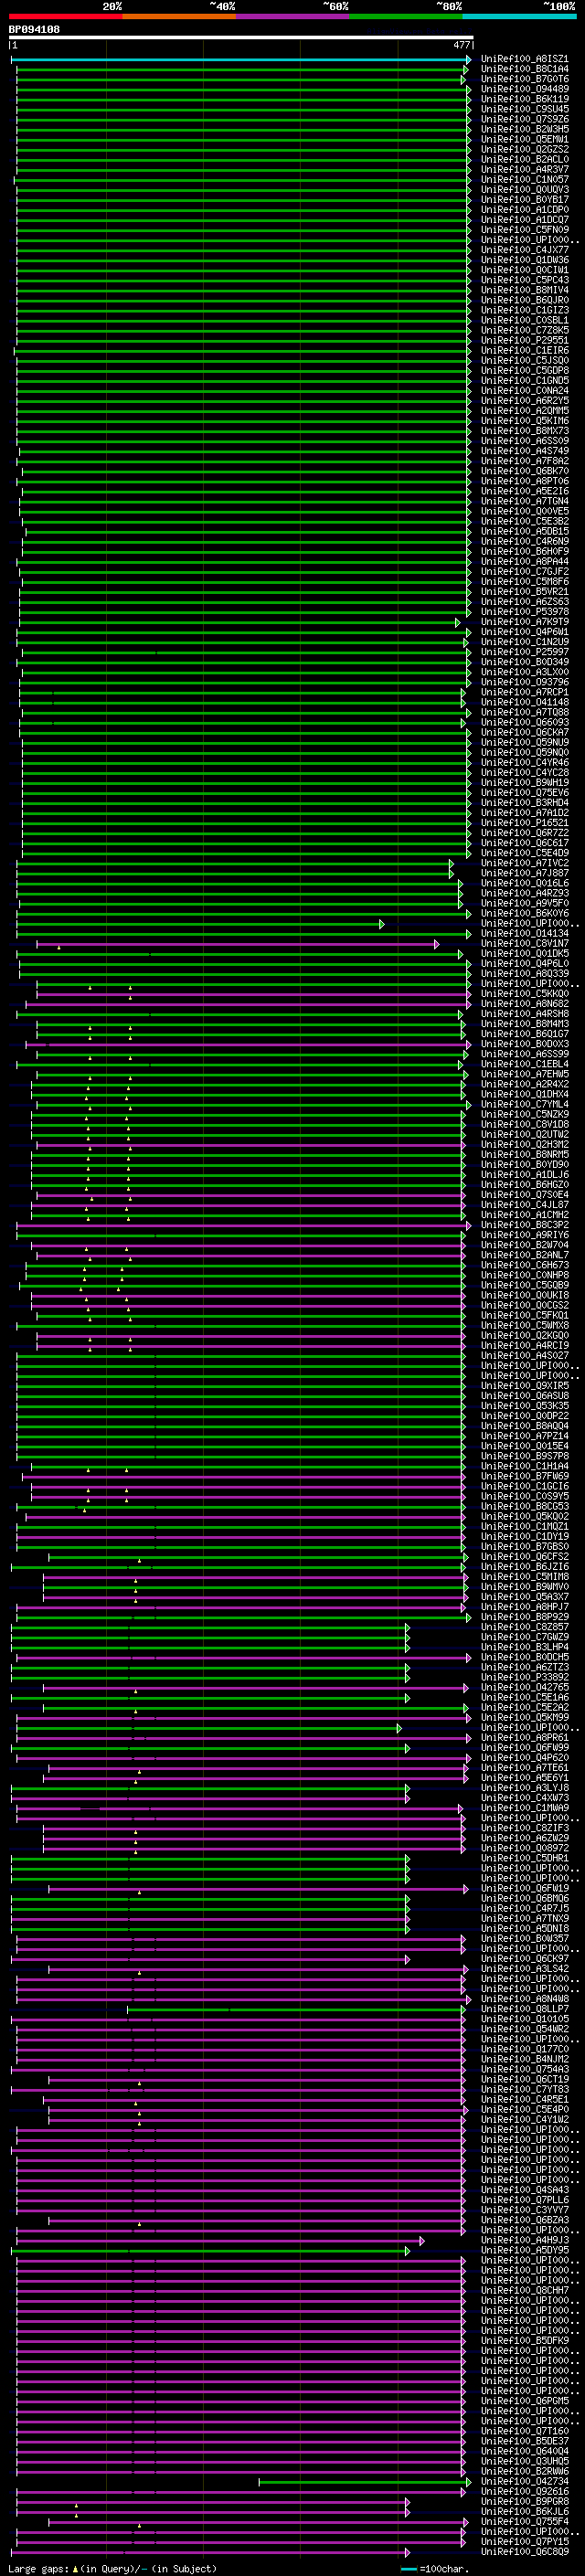Select hit label UniRef100_A4RSH8
The width and height of the screenshot is (585, 2576).
tap(524, 1014)
